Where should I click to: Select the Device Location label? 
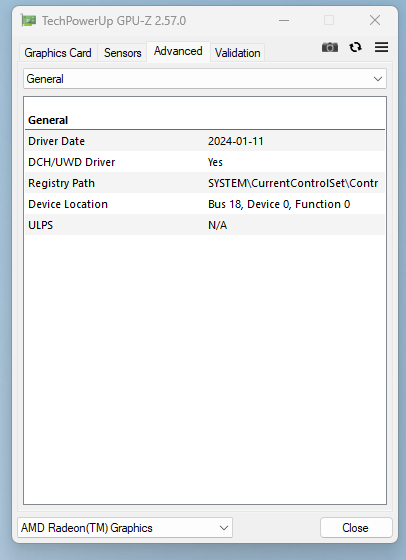tap(68, 204)
